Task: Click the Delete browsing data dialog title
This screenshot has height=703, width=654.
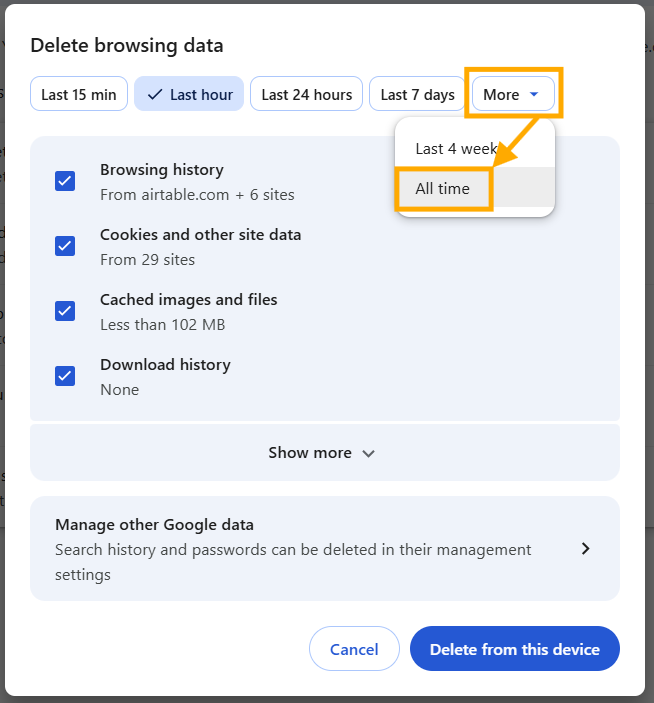Action: click(x=127, y=45)
